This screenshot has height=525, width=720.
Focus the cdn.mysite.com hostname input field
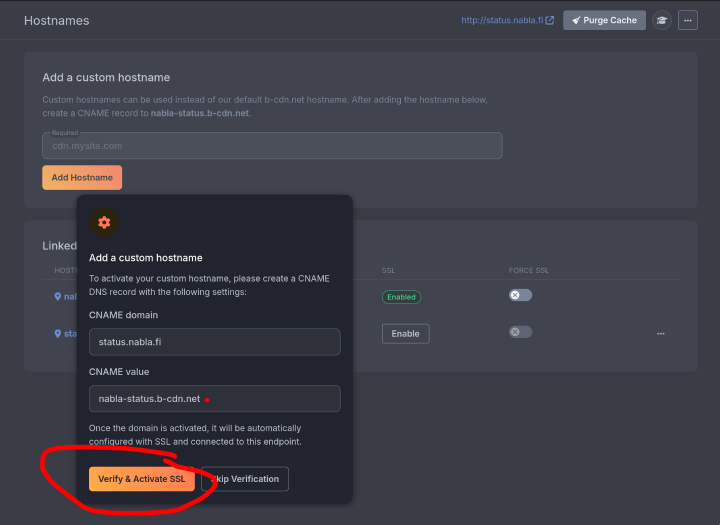coord(272,146)
